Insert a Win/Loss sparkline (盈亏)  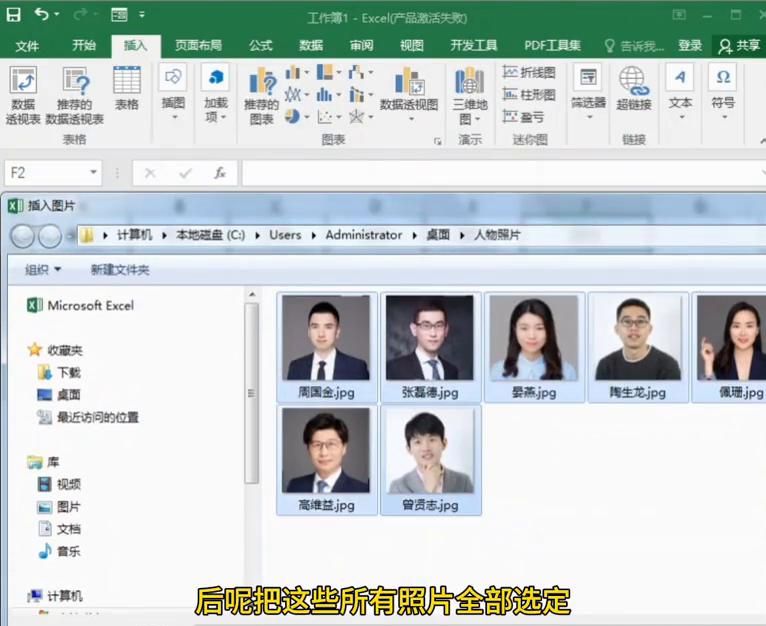coord(523,117)
